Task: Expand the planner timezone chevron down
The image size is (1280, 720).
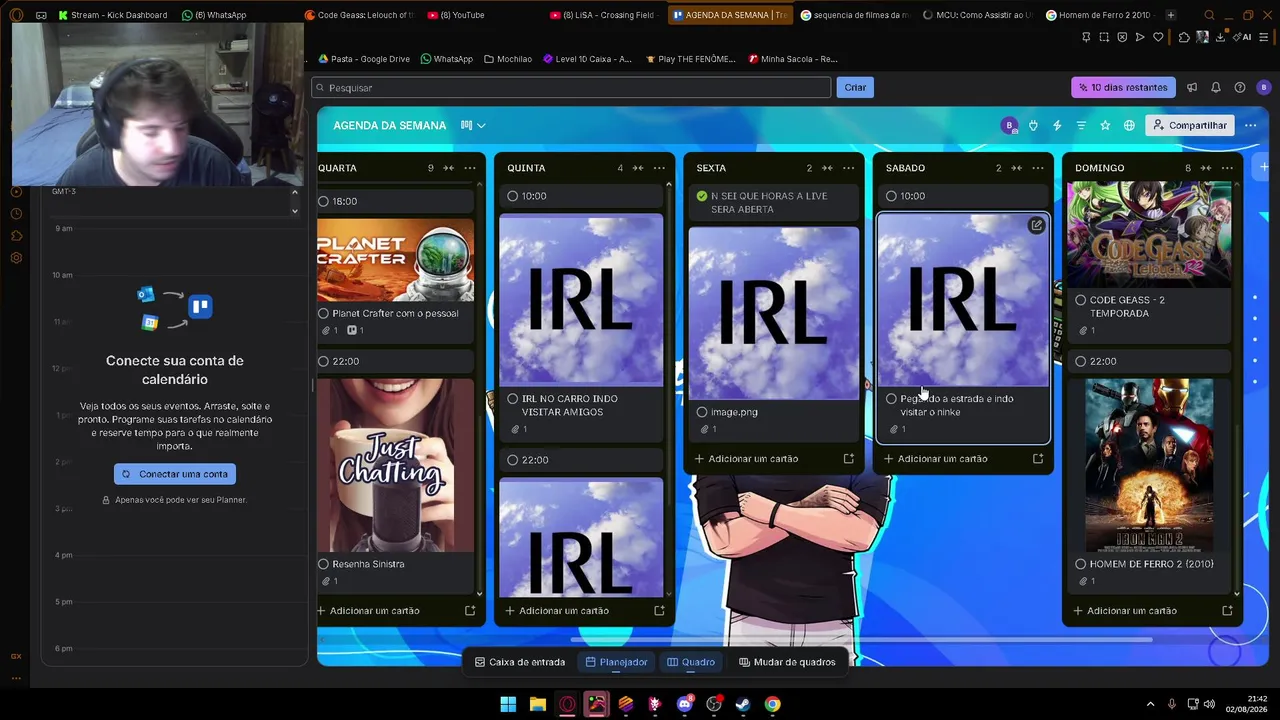Action: pos(294,211)
